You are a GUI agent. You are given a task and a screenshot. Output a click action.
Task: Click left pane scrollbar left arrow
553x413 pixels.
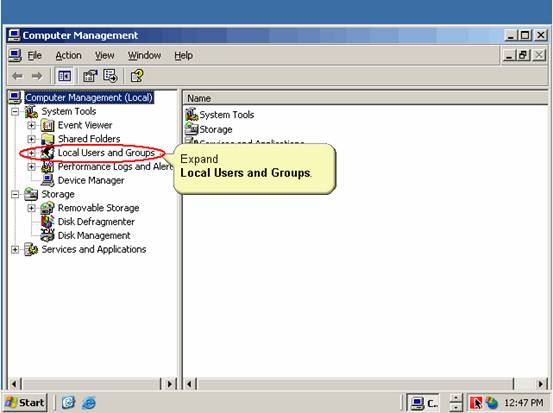click(x=14, y=383)
